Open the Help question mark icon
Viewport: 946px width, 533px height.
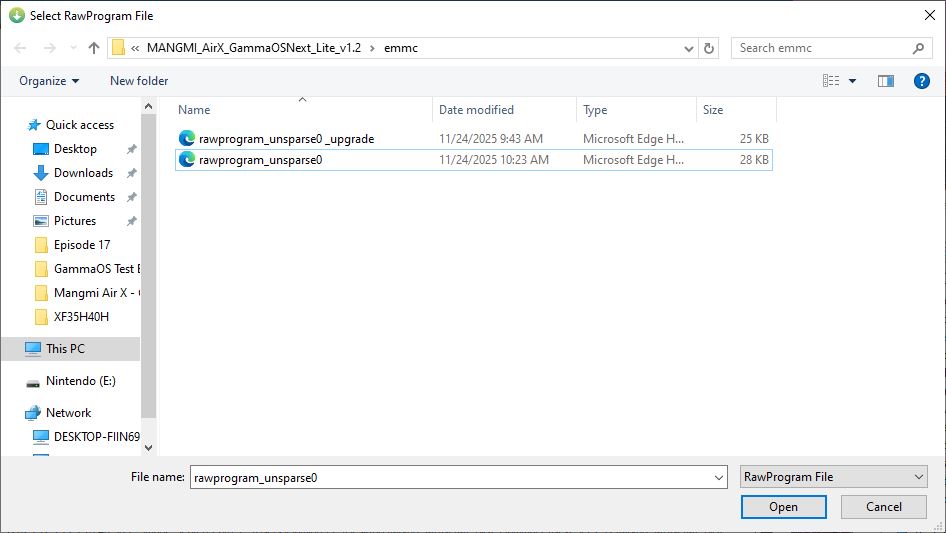tap(922, 81)
